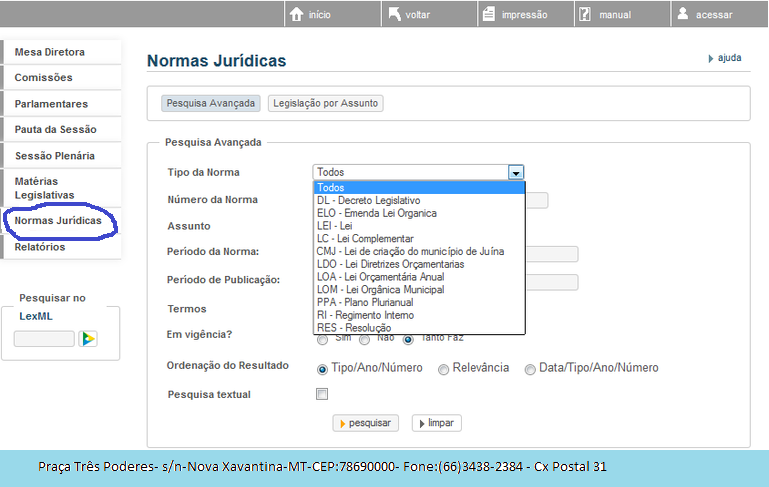Choose Tipo/Ano/Número result ordering

point(322,369)
